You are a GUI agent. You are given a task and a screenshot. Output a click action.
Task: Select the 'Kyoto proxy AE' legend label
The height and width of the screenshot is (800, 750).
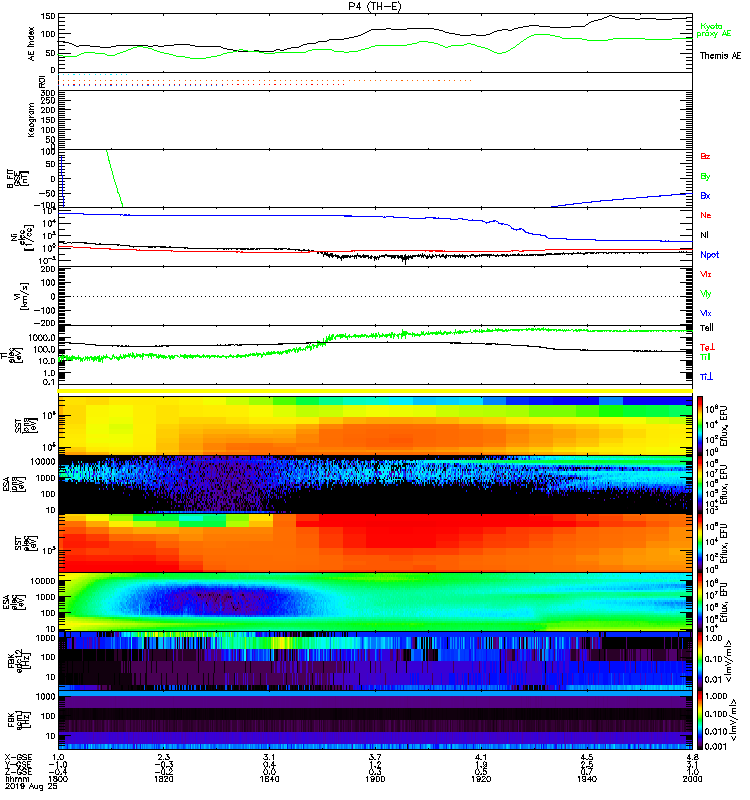714,30
